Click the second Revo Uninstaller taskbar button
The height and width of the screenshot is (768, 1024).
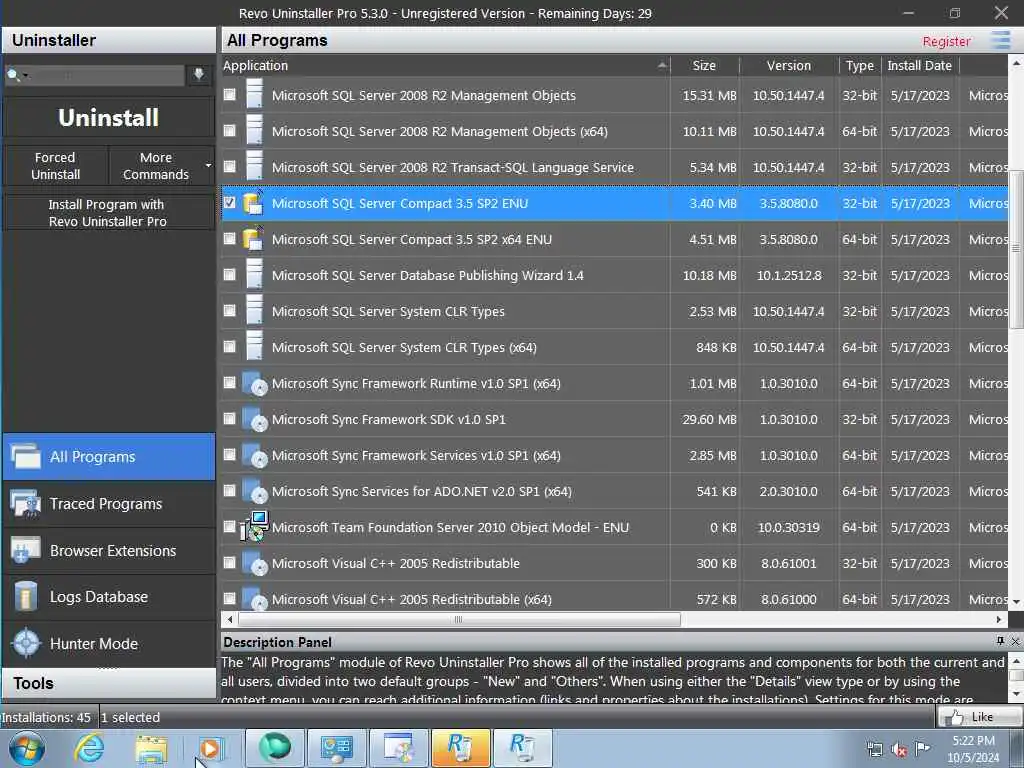click(x=522, y=748)
